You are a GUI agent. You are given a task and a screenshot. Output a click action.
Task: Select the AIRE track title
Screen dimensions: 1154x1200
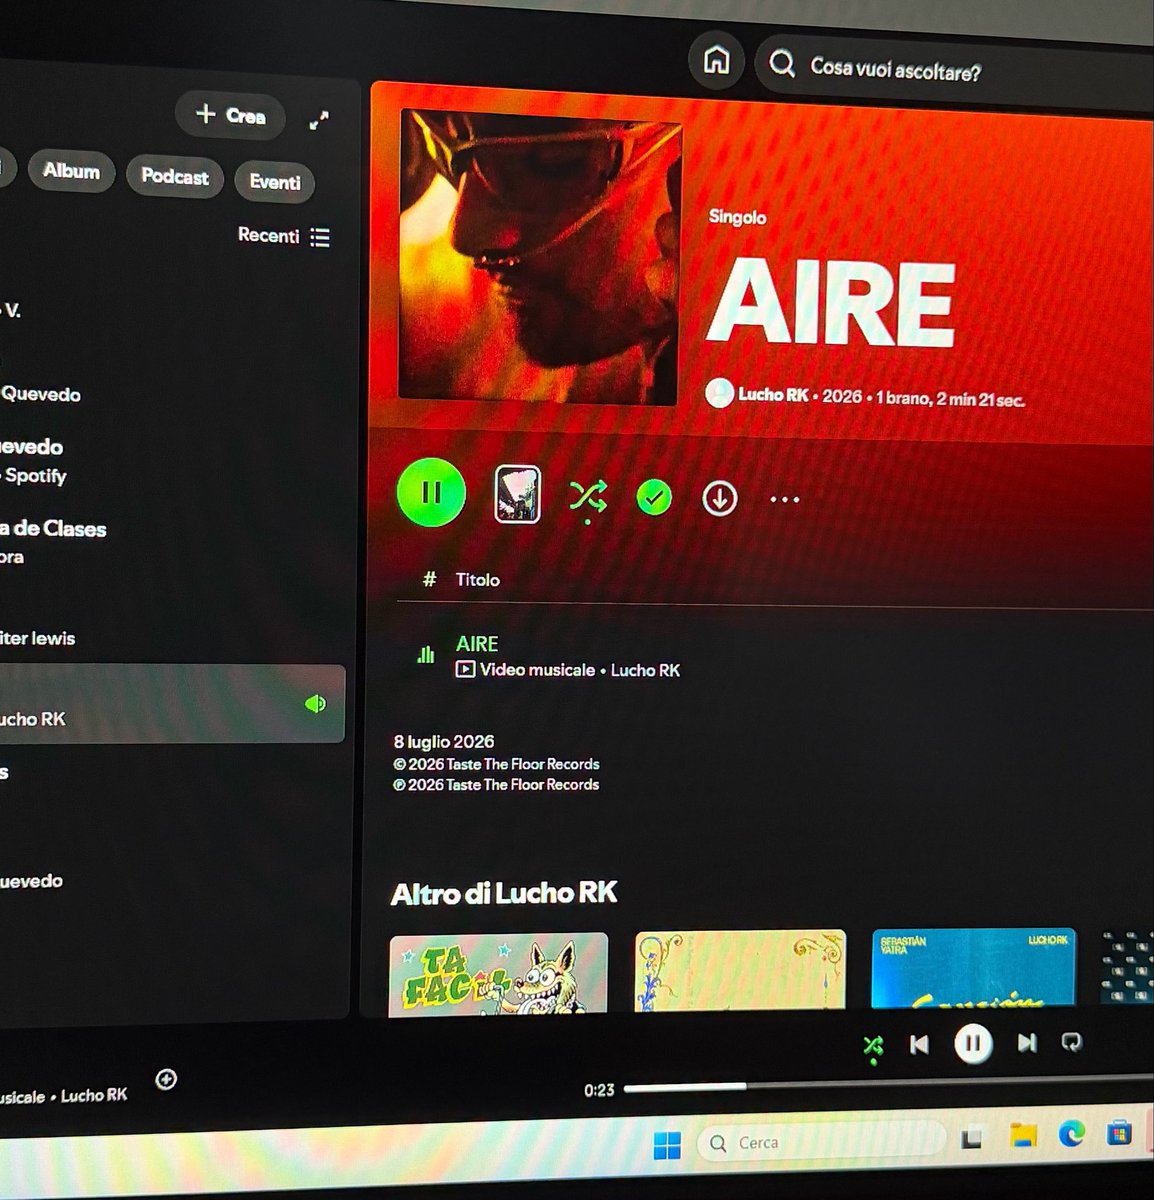(x=477, y=644)
